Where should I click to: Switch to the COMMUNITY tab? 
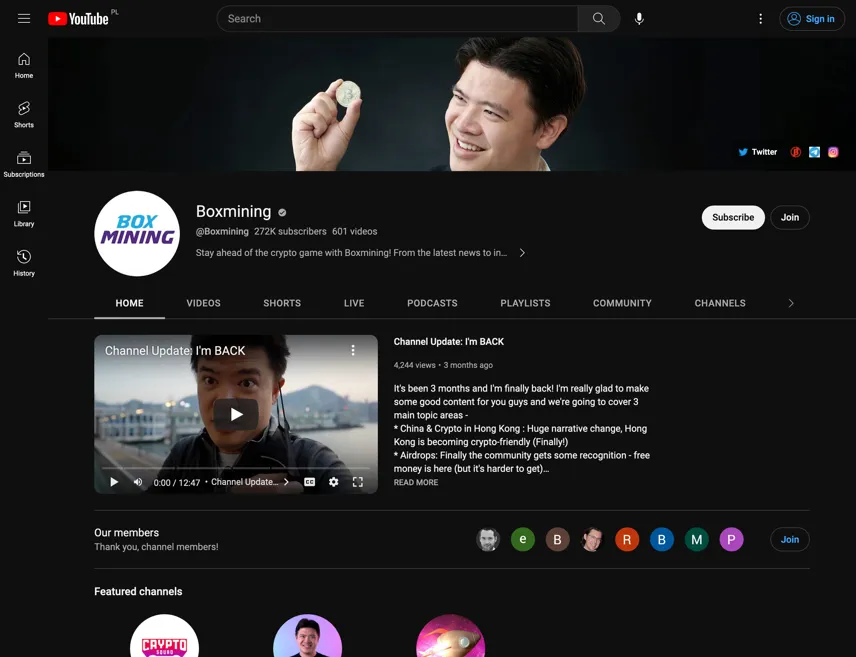pos(622,303)
